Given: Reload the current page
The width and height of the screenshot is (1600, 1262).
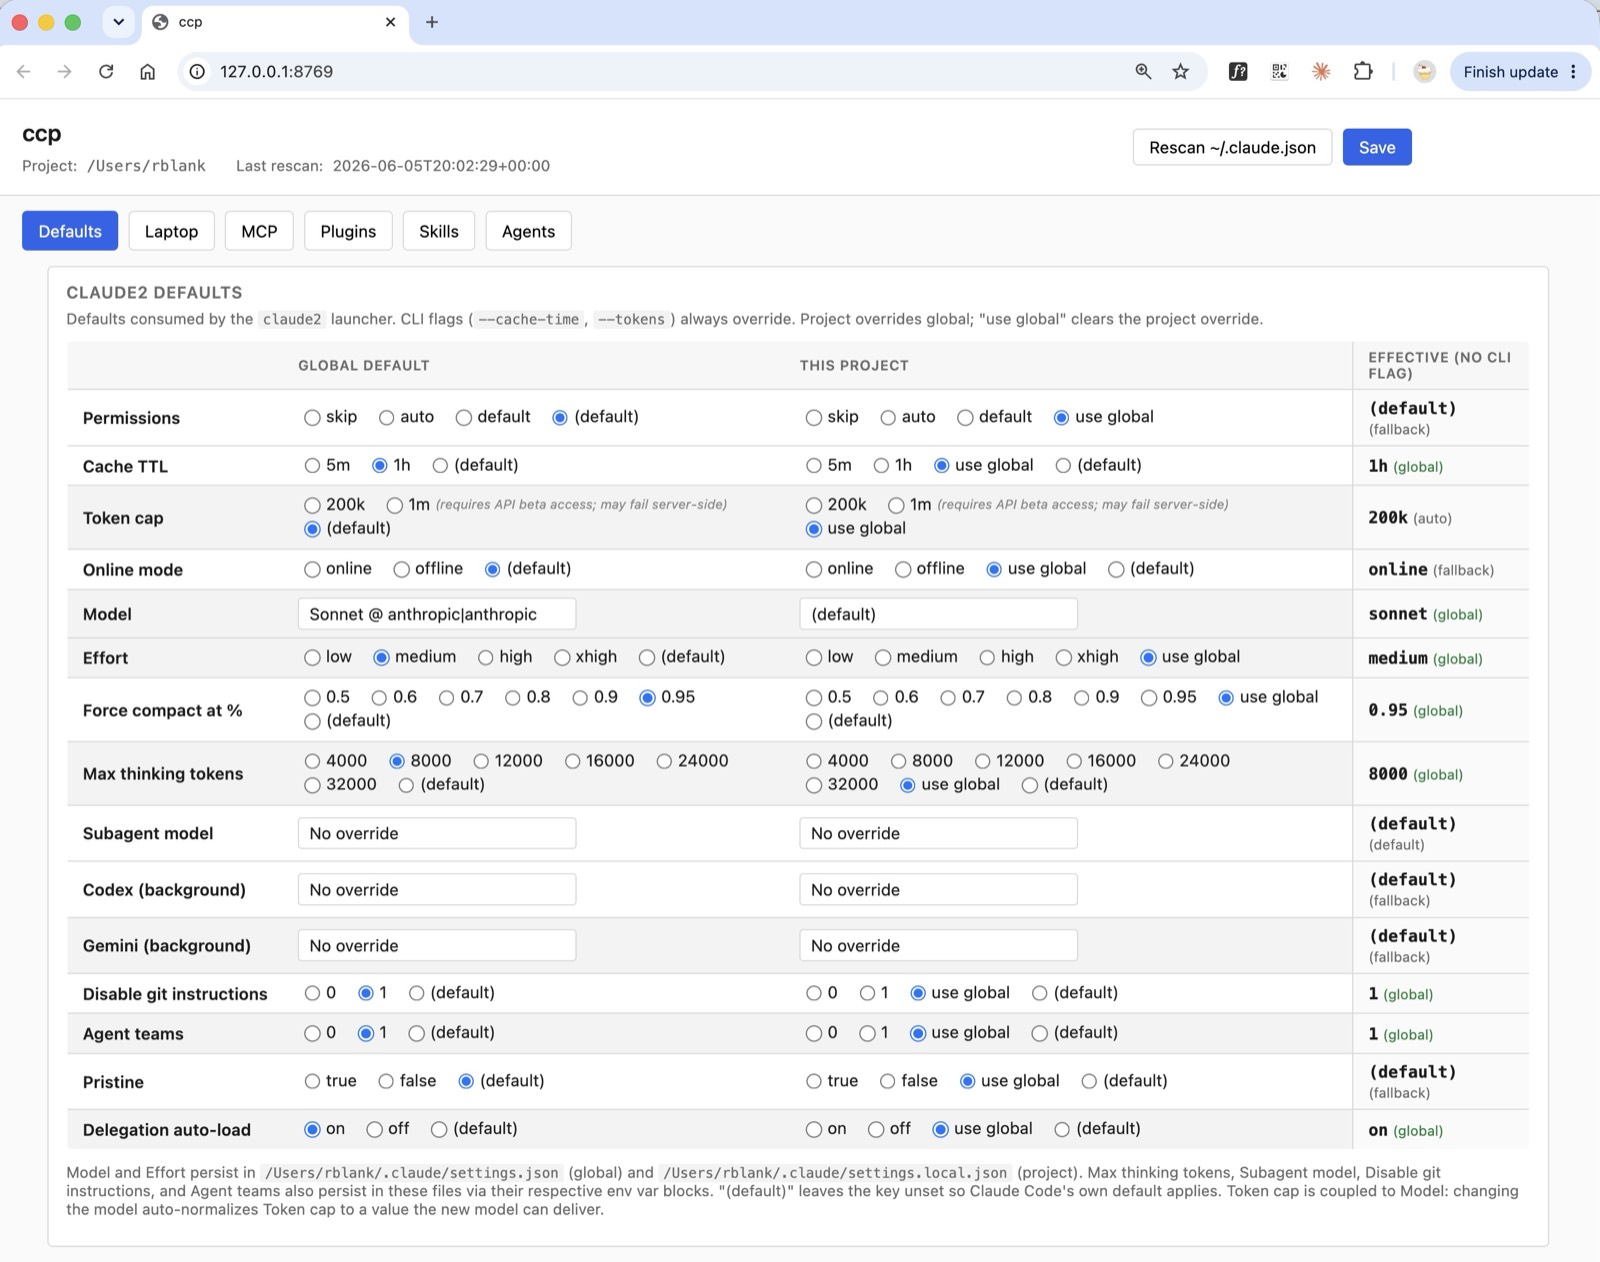Looking at the screenshot, I should click(x=106, y=72).
